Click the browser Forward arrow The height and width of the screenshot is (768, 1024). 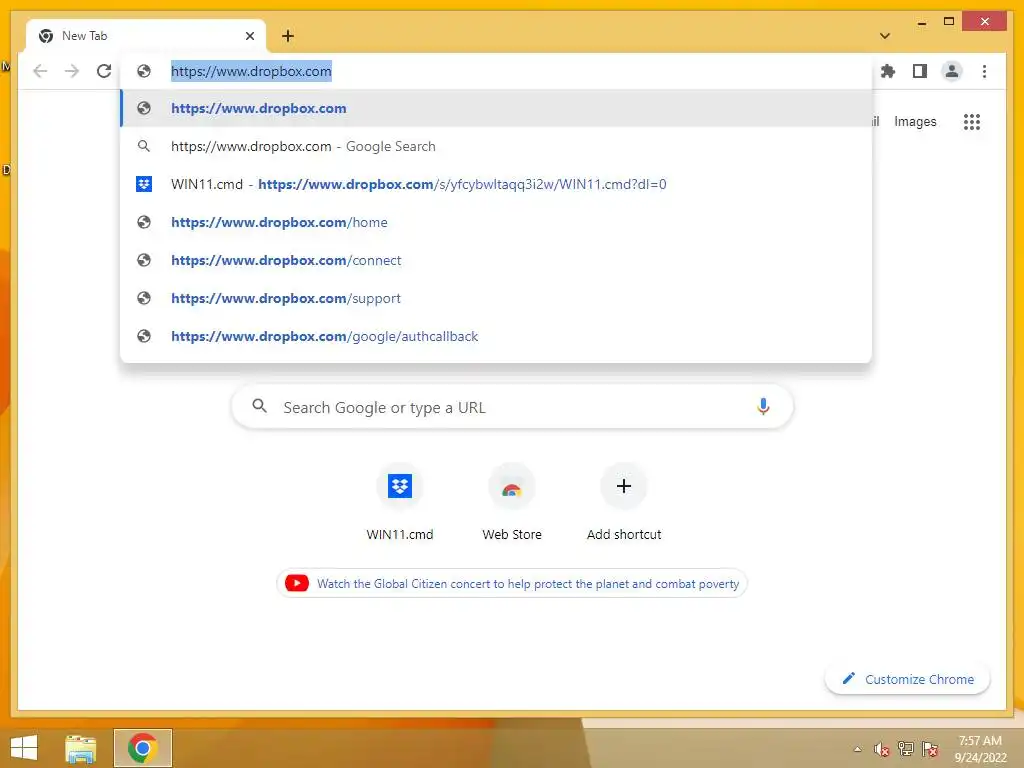[72, 71]
